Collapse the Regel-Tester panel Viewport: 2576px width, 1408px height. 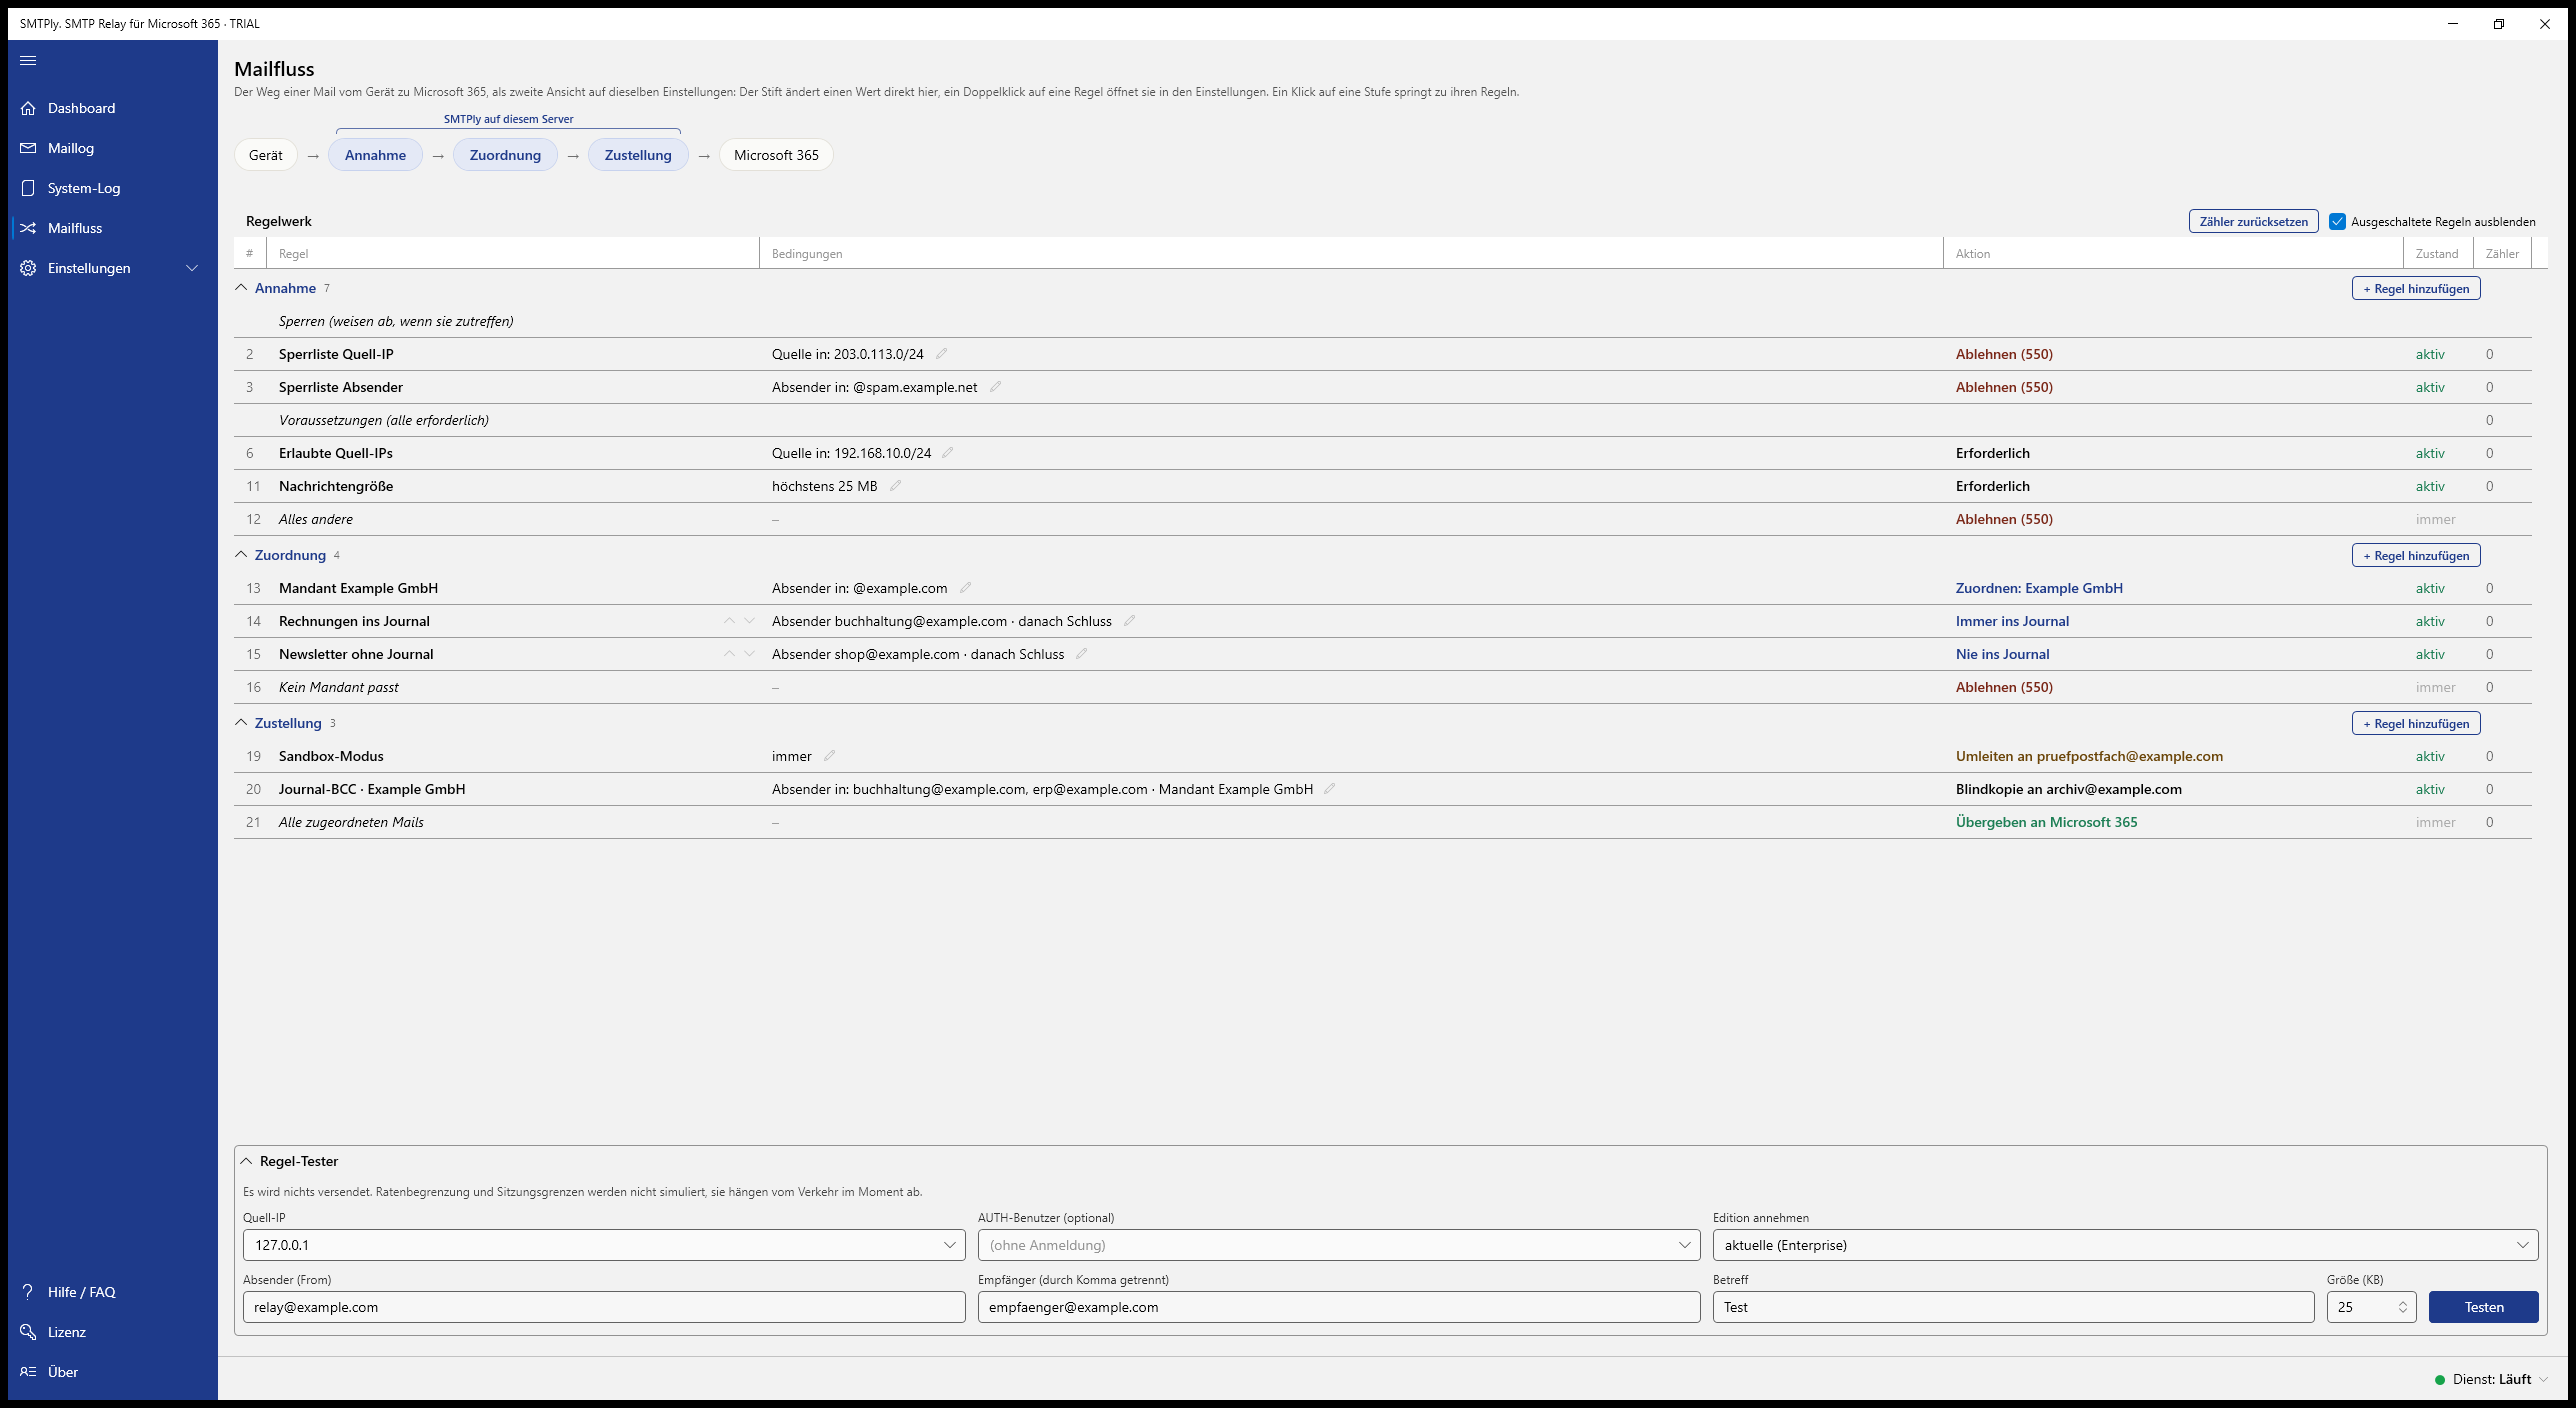pos(247,1161)
